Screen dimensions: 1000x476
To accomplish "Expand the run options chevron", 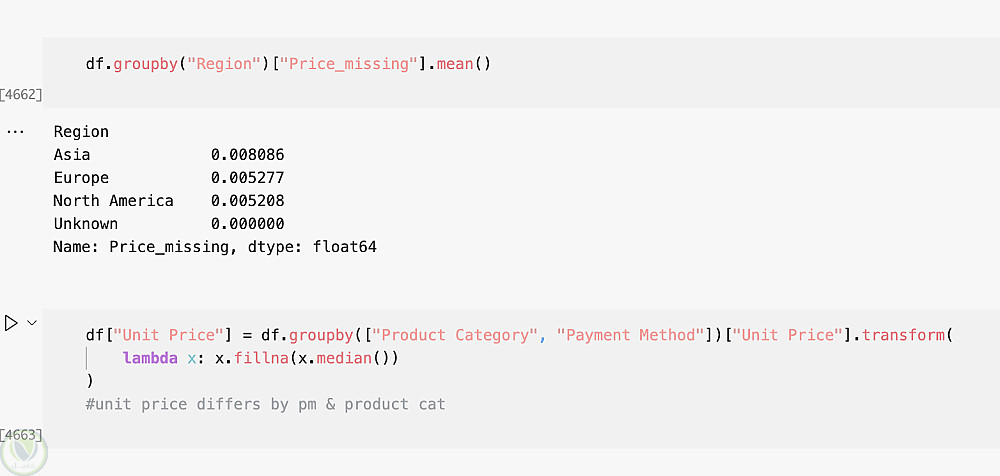I will (32, 323).
